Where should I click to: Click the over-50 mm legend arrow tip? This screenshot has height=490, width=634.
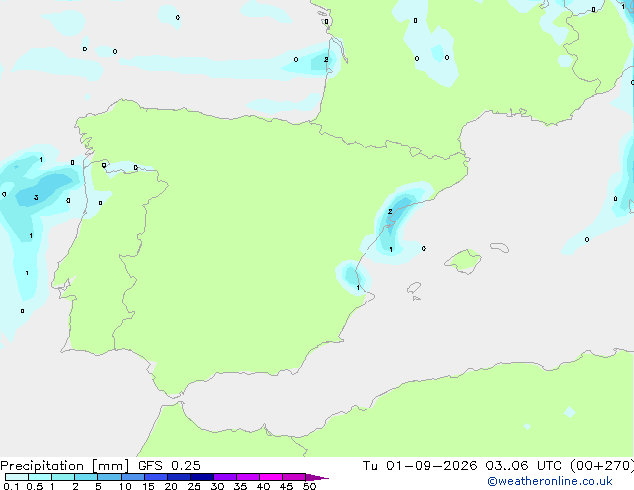(x=317, y=477)
